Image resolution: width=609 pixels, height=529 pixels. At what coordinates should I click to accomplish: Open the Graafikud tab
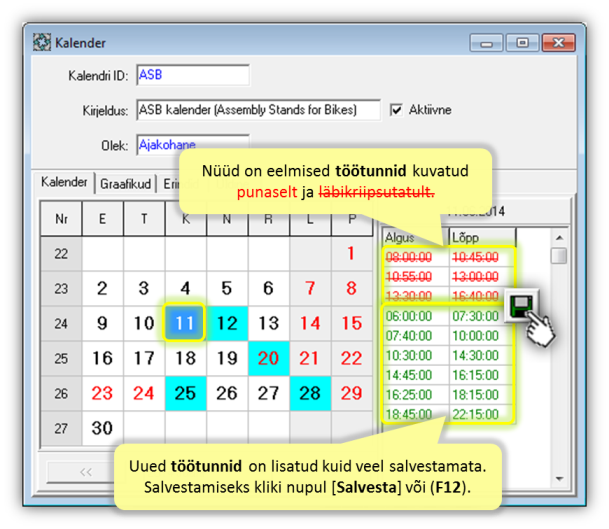125,184
